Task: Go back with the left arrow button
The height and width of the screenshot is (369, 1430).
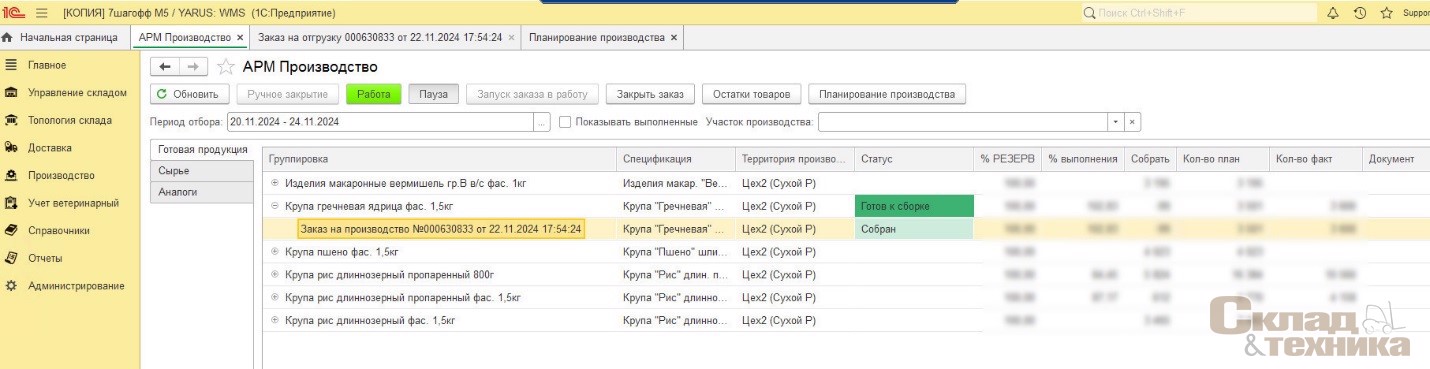Action: click(165, 67)
